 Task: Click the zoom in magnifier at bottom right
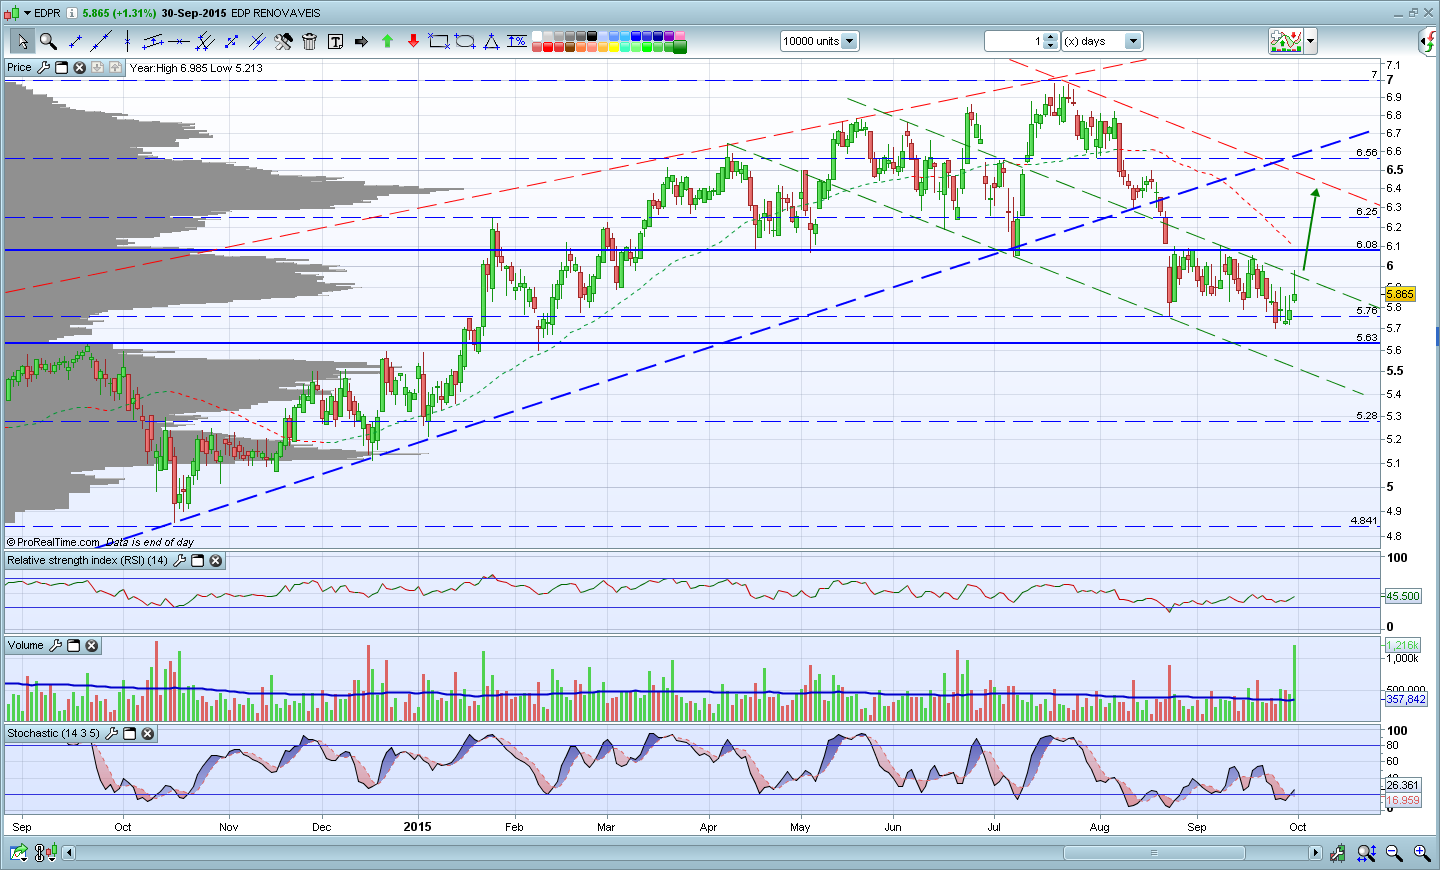pos(1421,853)
